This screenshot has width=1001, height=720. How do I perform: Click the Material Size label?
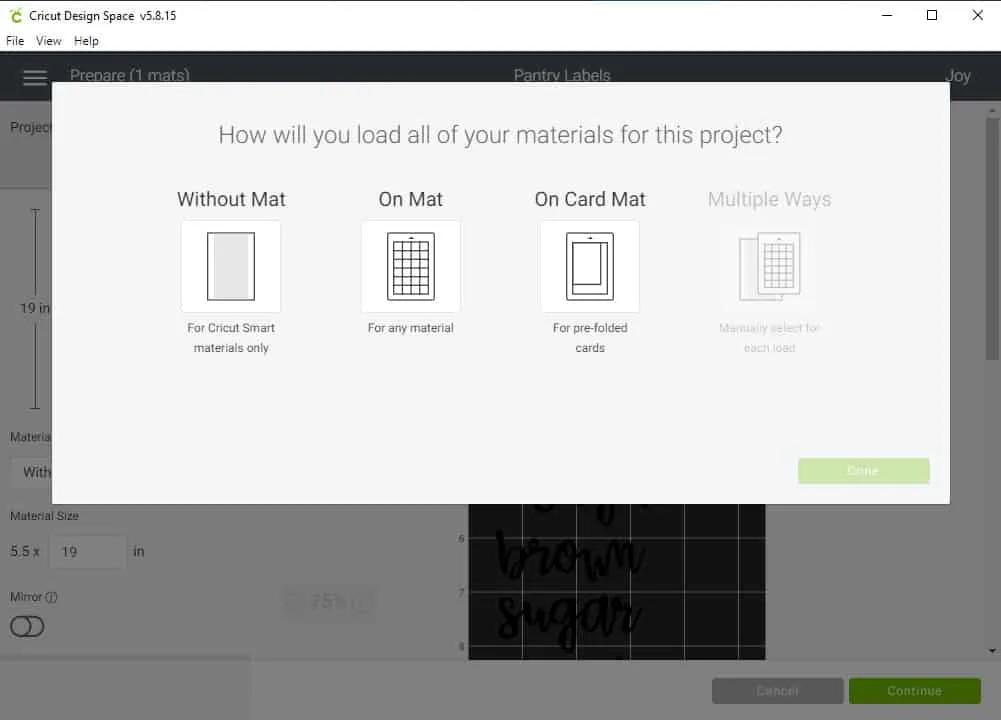(x=44, y=516)
